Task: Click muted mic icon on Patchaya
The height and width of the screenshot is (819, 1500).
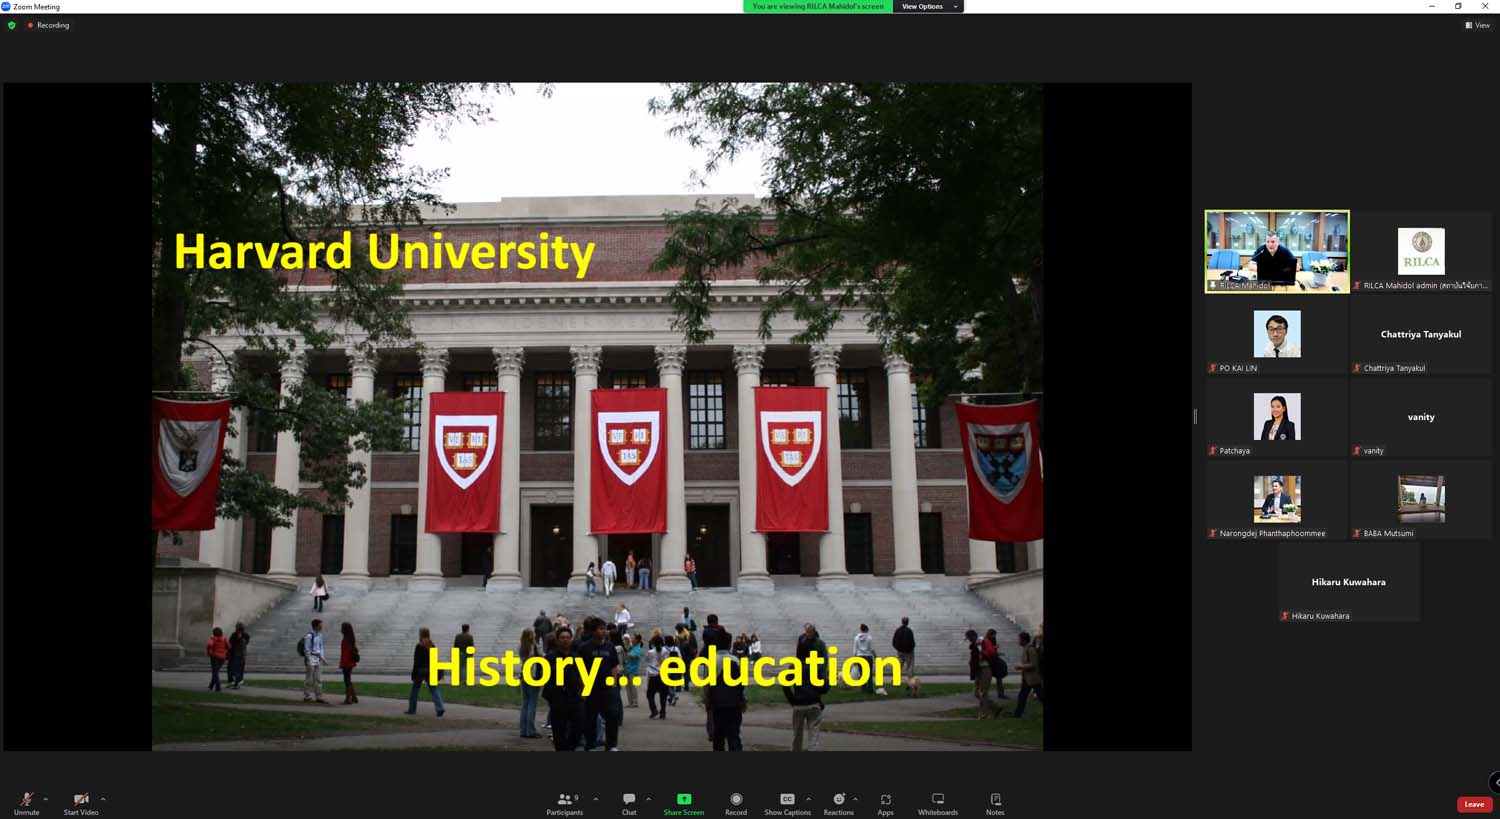Action: [1213, 451]
